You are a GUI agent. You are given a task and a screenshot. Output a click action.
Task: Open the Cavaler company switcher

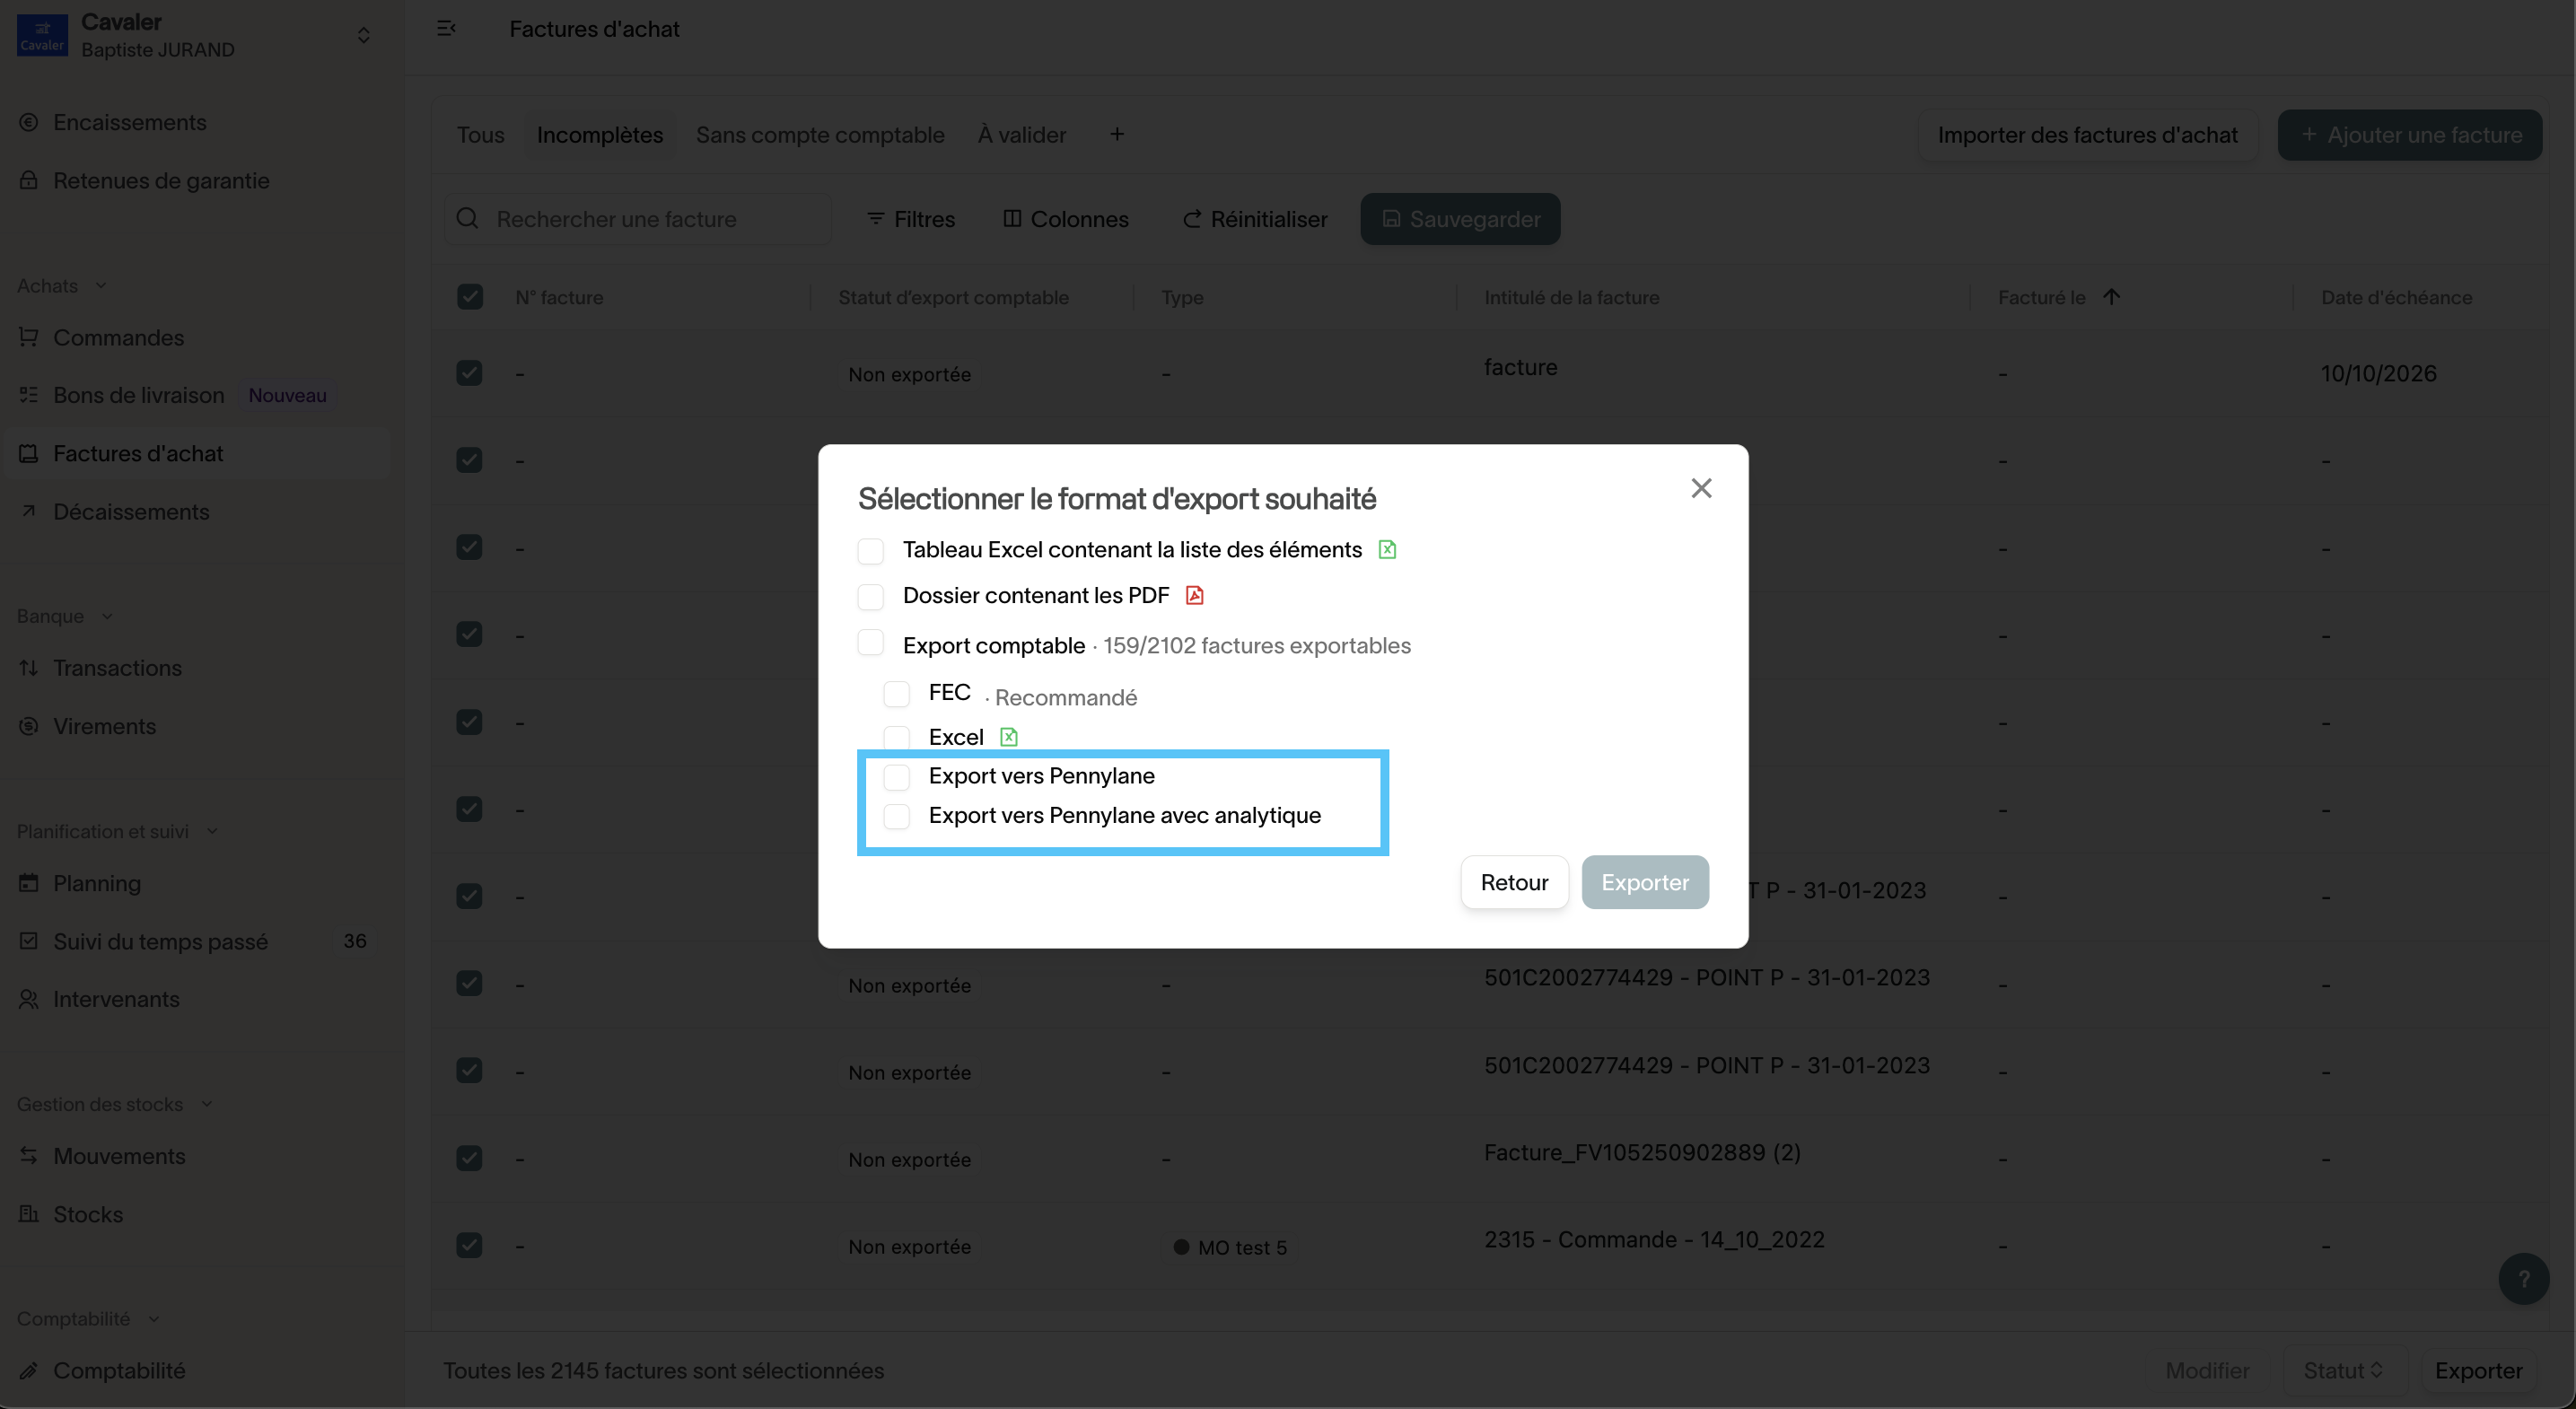[x=363, y=35]
